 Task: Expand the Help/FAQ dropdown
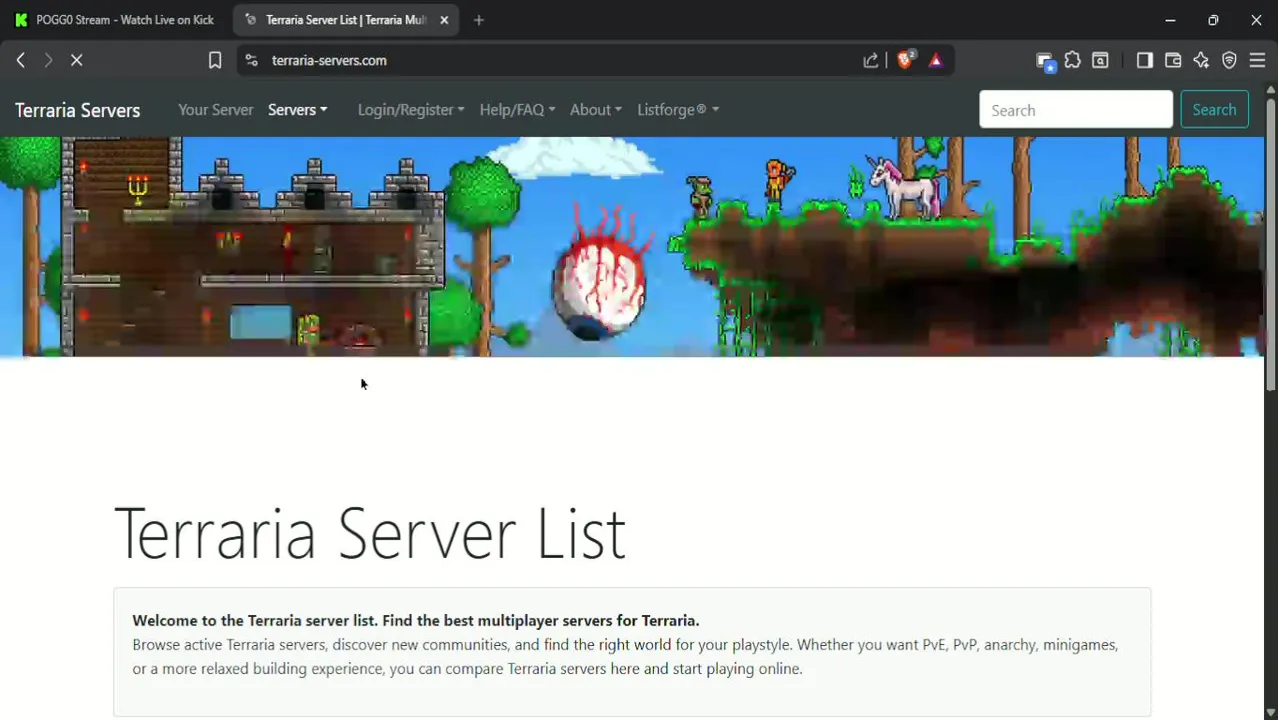click(x=517, y=110)
